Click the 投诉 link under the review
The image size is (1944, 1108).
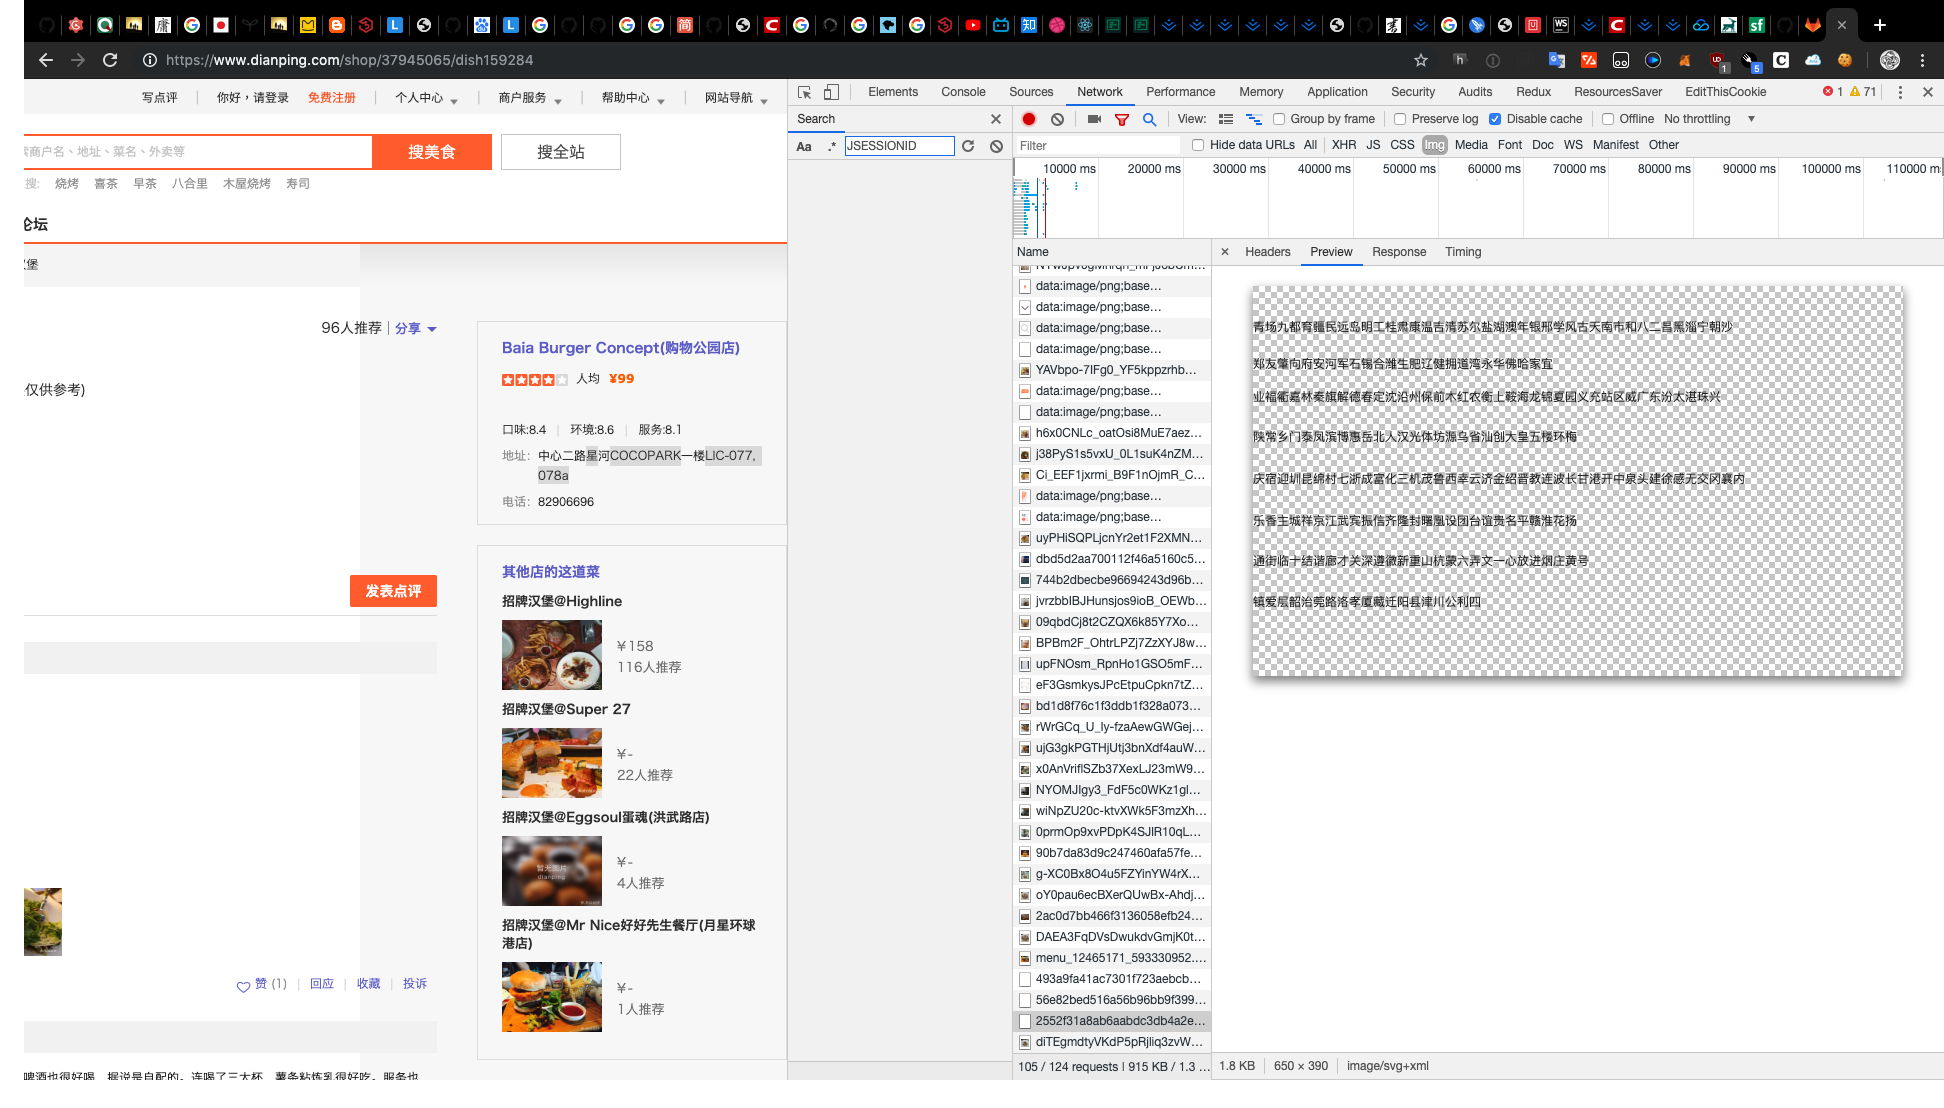[x=415, y=984]
